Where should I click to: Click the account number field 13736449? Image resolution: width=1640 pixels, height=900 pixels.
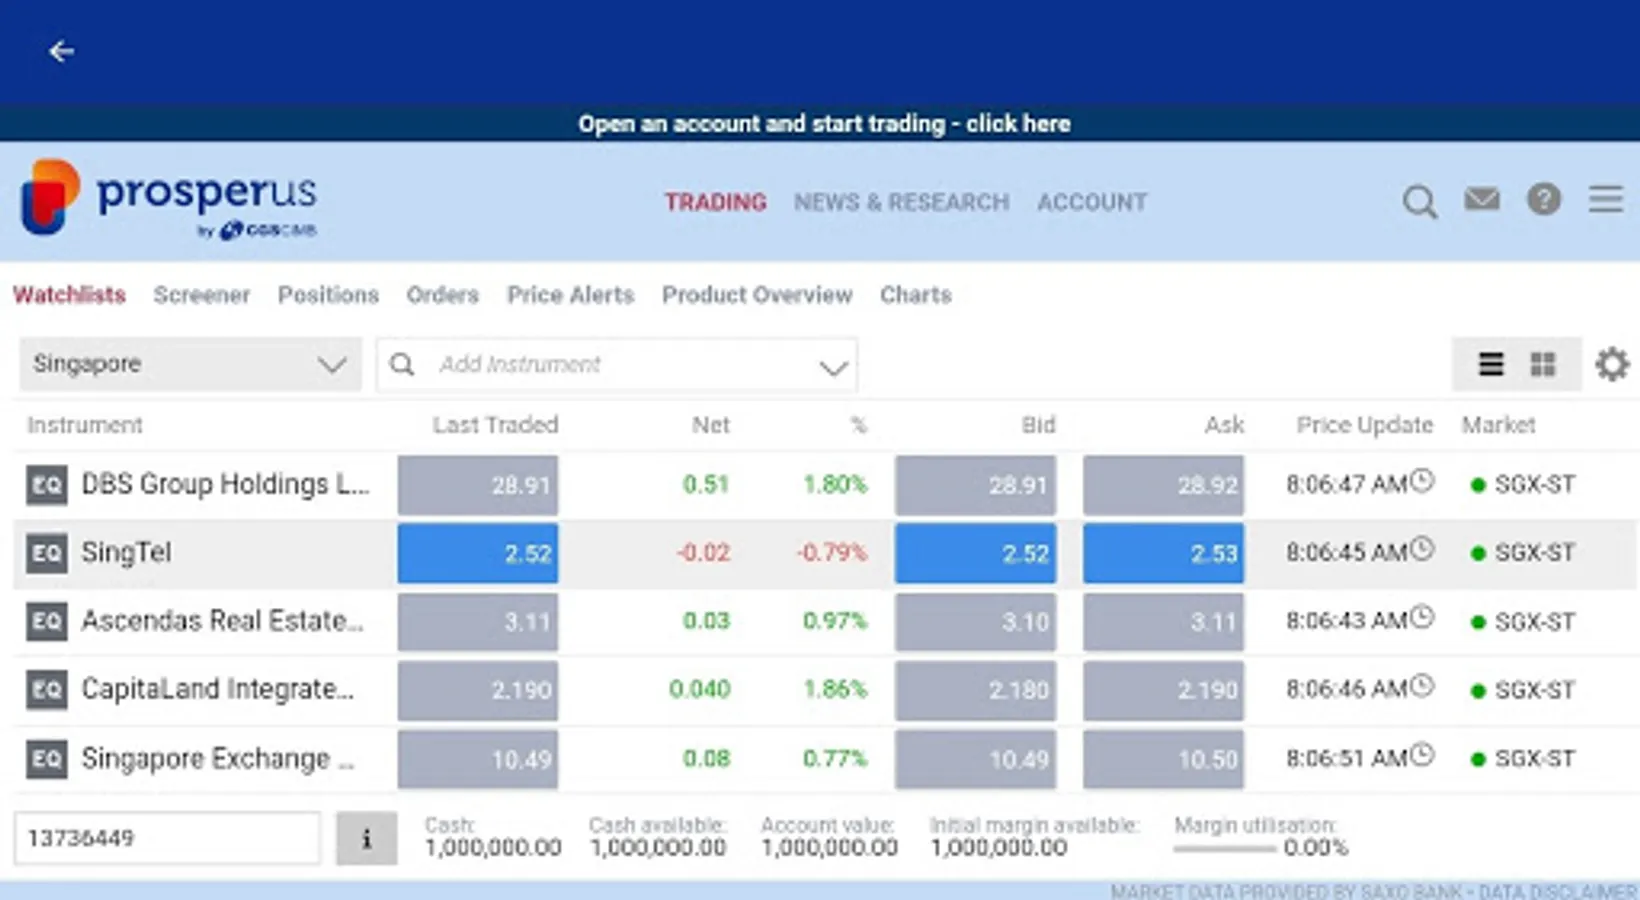(167, 838)
